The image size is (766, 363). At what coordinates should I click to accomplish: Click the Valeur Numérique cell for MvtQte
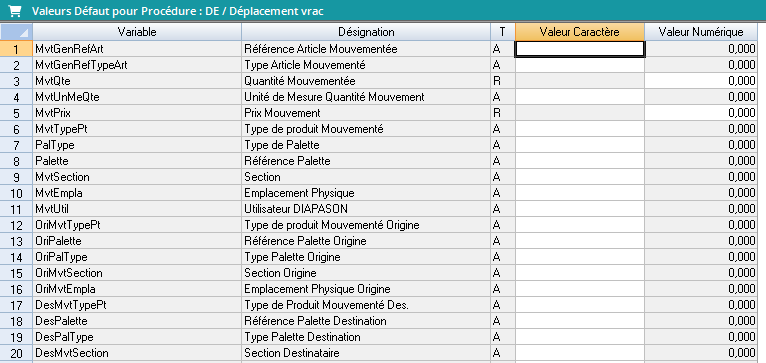(701, 81)
